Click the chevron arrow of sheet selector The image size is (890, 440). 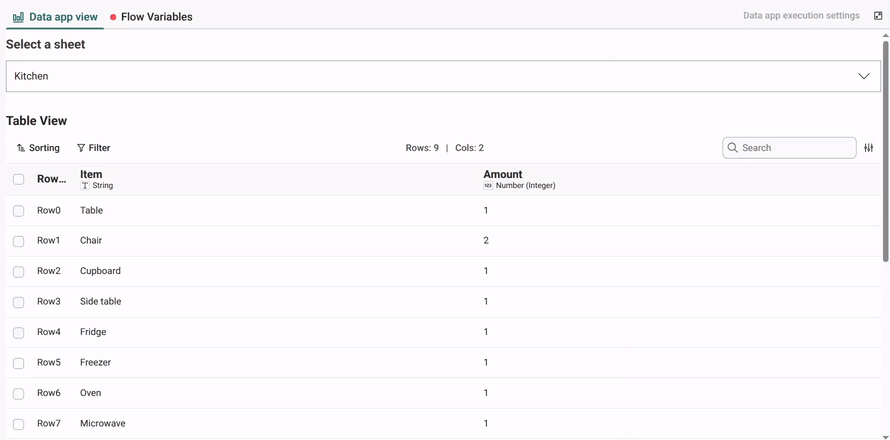click(864, 76)
